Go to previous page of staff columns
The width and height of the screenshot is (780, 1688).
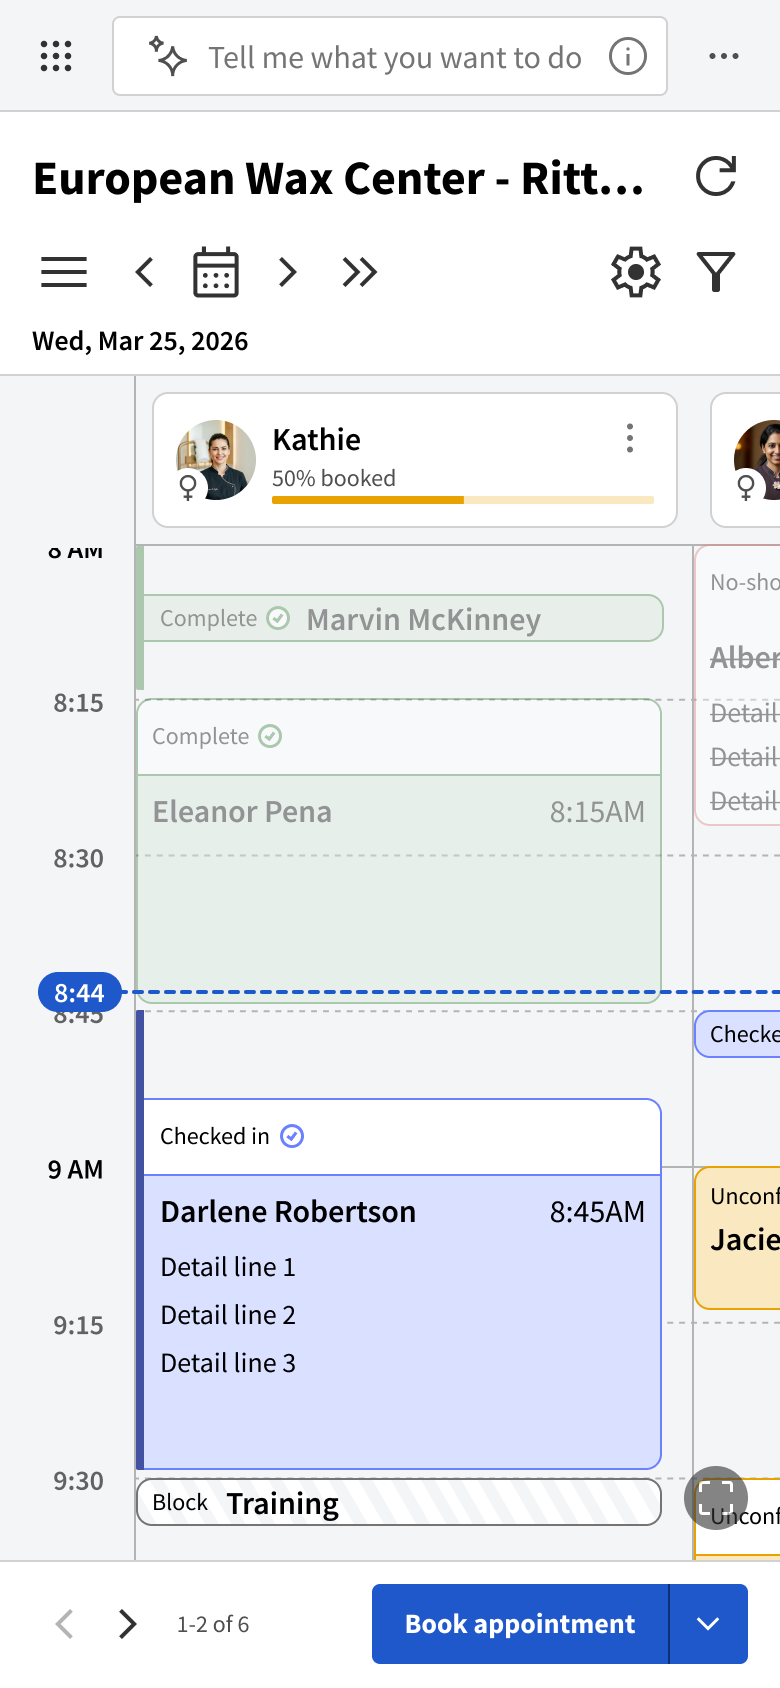(65, 1624)
